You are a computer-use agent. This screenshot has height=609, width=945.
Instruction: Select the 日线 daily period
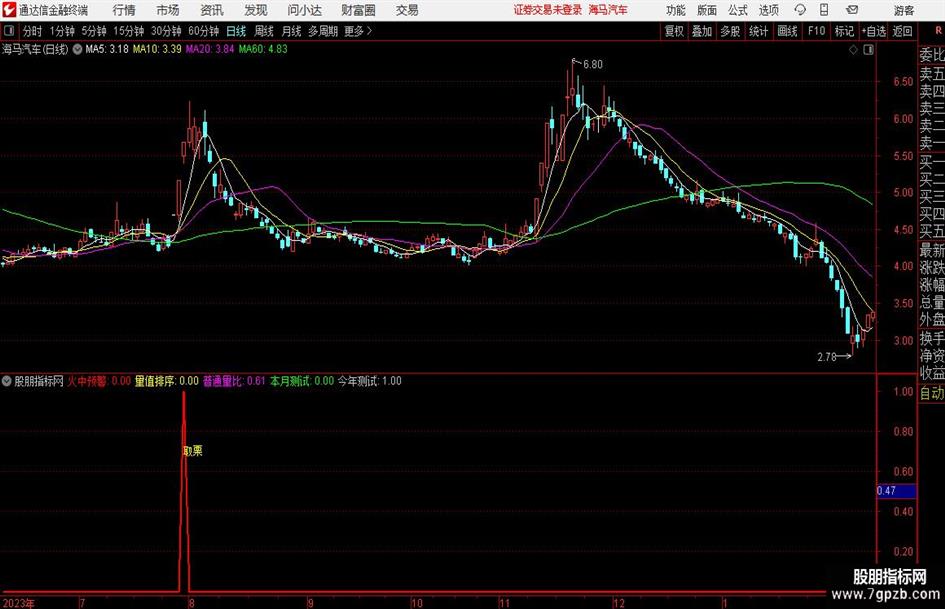tap(236, 31)
